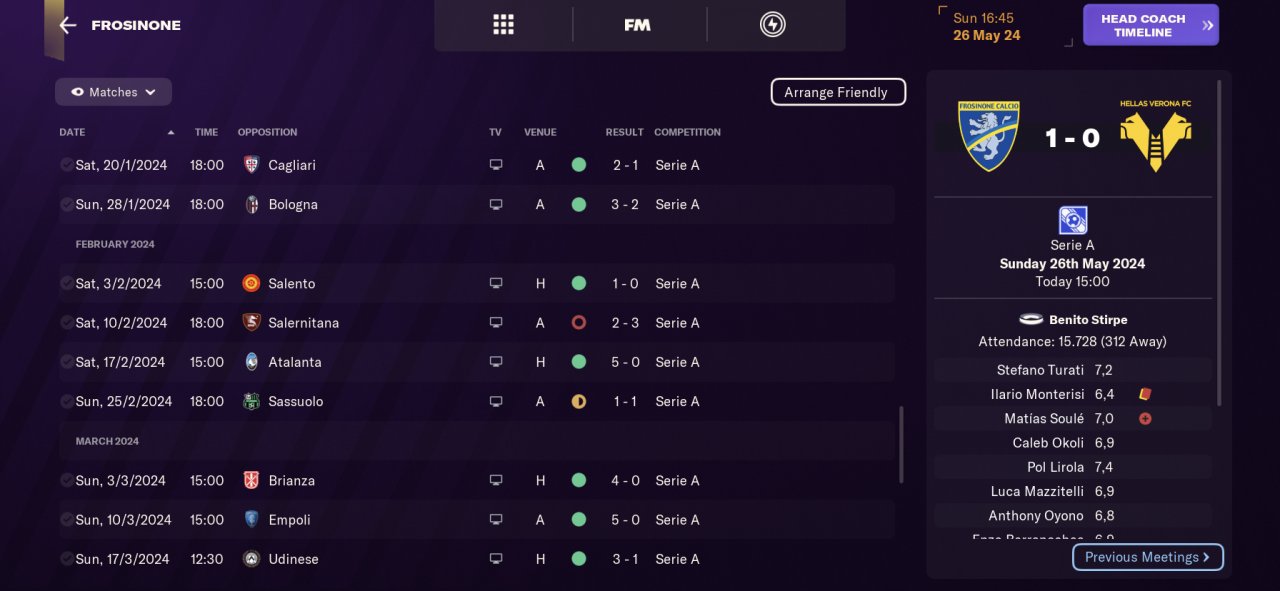1280x591 pixels.
Task: Click the Serie A competition logo
Action: (x=1073, y=220)
